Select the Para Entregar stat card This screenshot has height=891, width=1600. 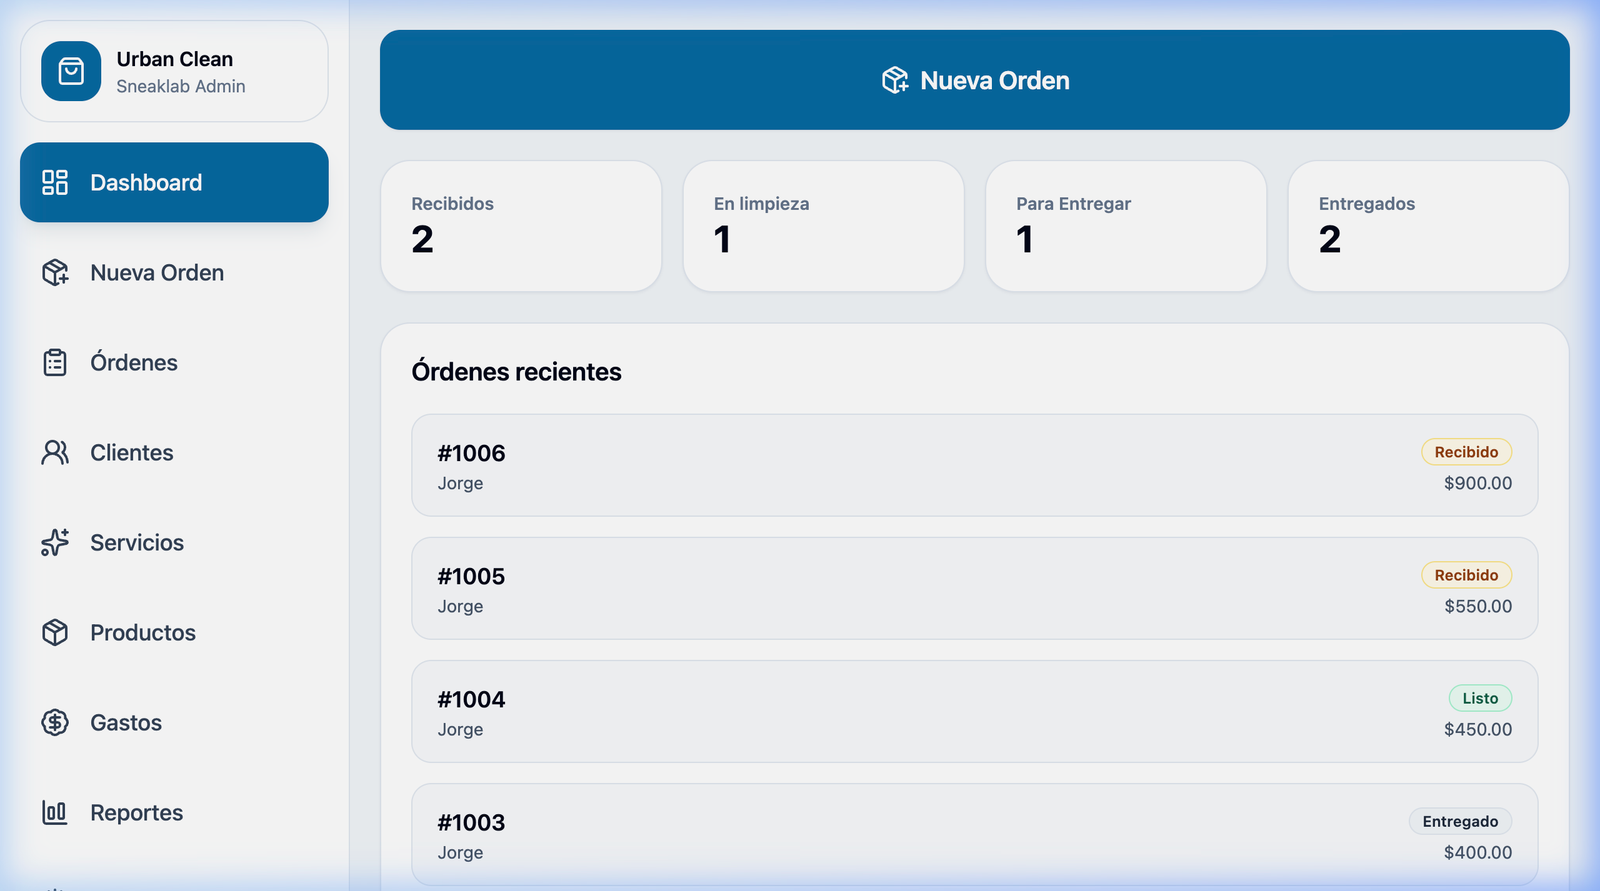coord(1126,226)
